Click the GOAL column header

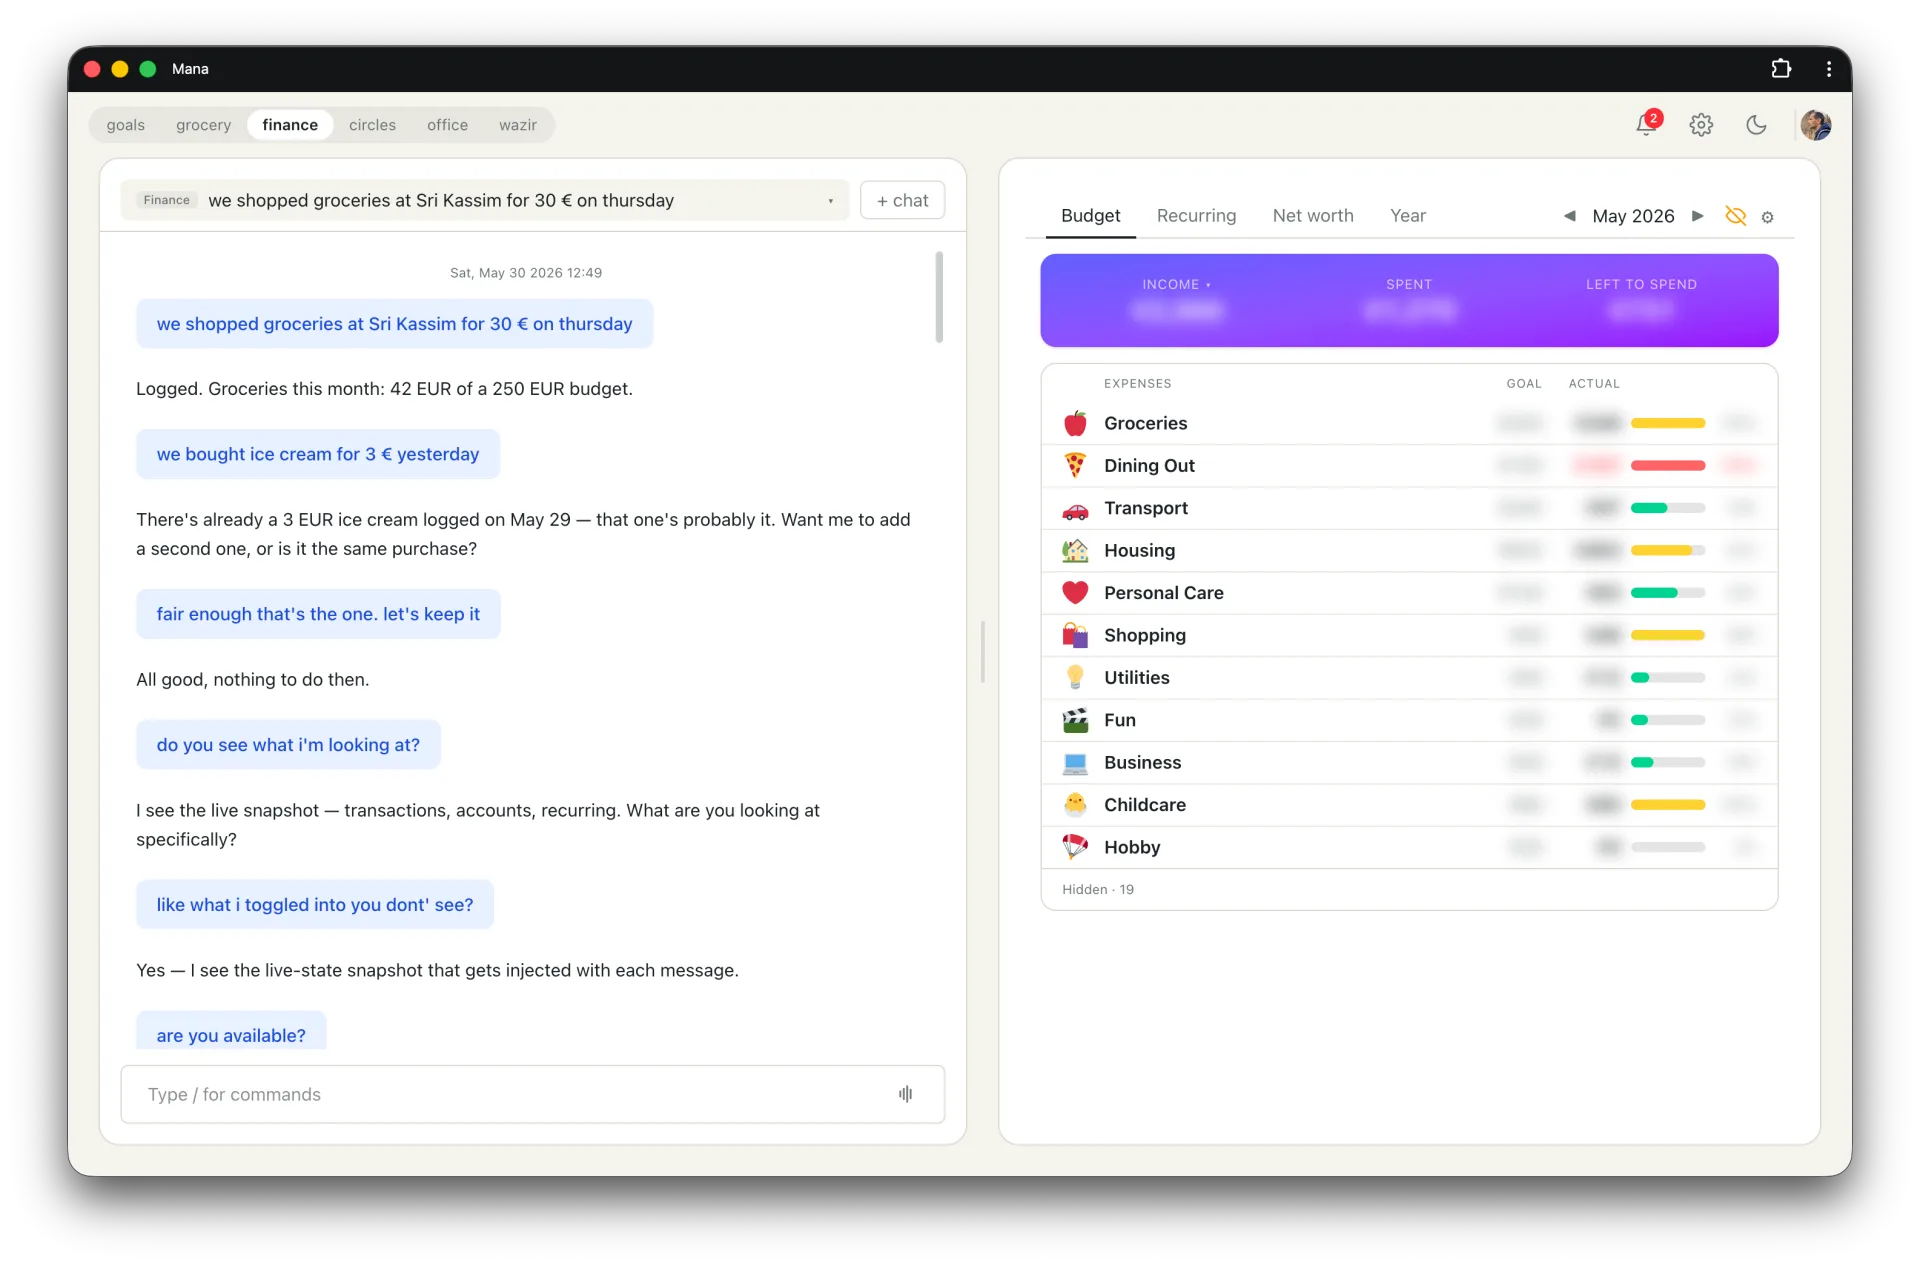coord(1524,384)
